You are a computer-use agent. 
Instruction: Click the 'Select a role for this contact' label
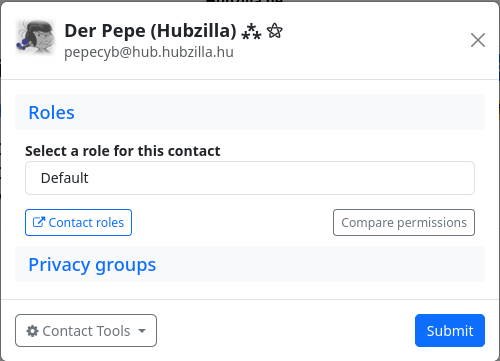point(123,151)
